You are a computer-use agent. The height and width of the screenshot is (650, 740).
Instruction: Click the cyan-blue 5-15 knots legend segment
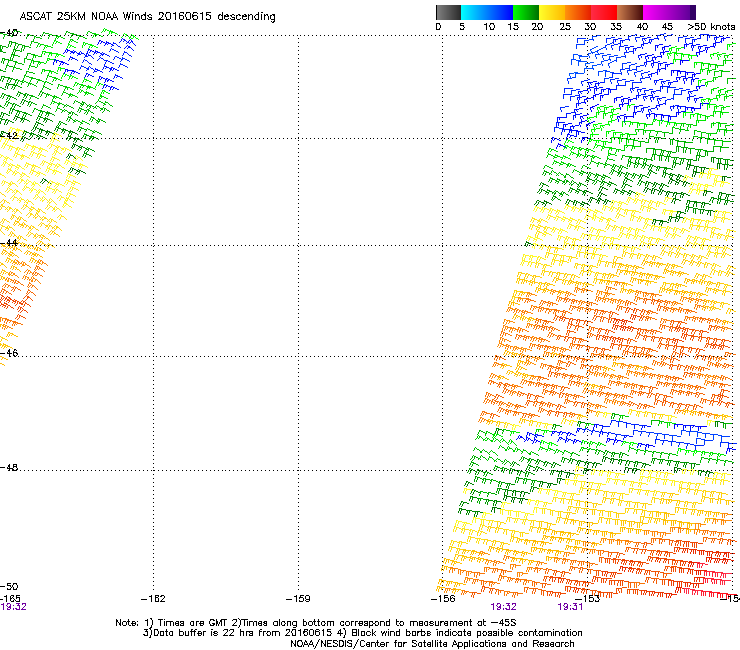click(x=487, y=12)
